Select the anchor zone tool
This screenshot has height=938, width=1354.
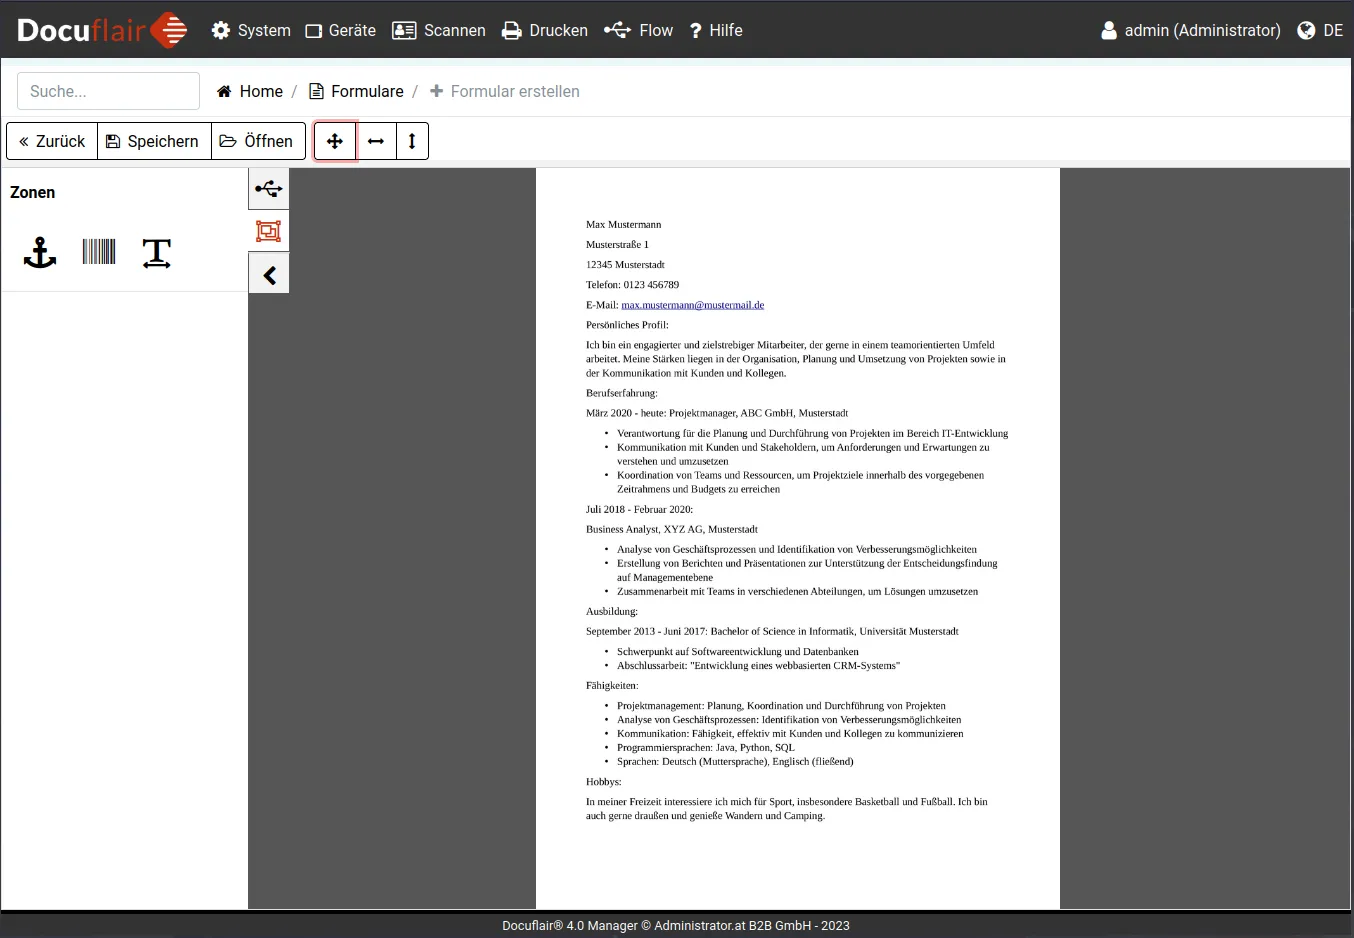40,253
